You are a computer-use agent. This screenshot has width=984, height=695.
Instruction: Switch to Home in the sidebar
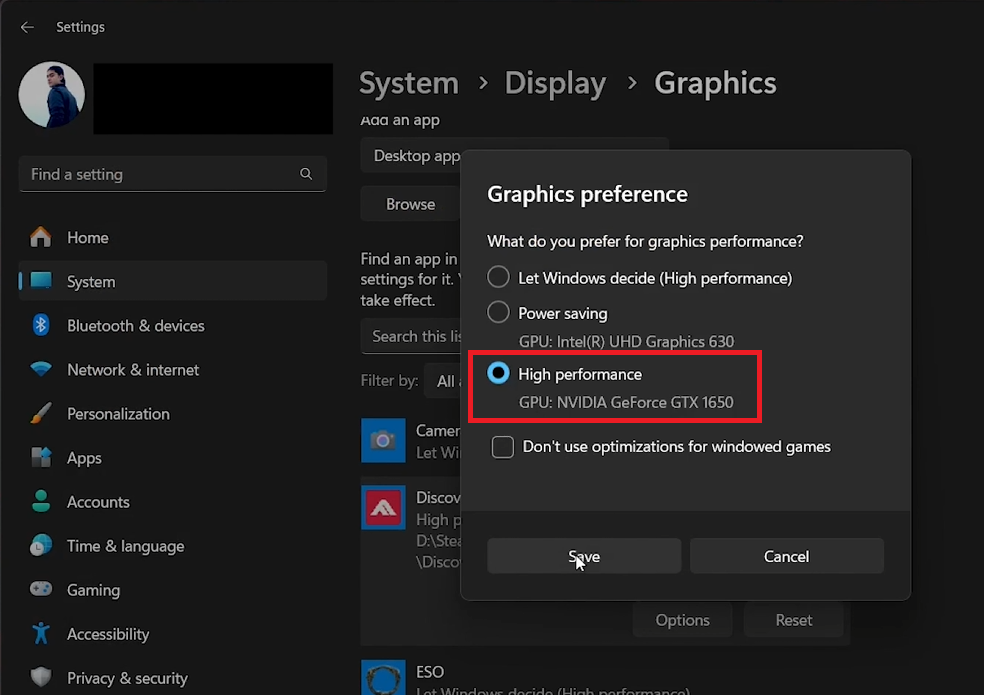pyautogui.click(x=88, y=238)
